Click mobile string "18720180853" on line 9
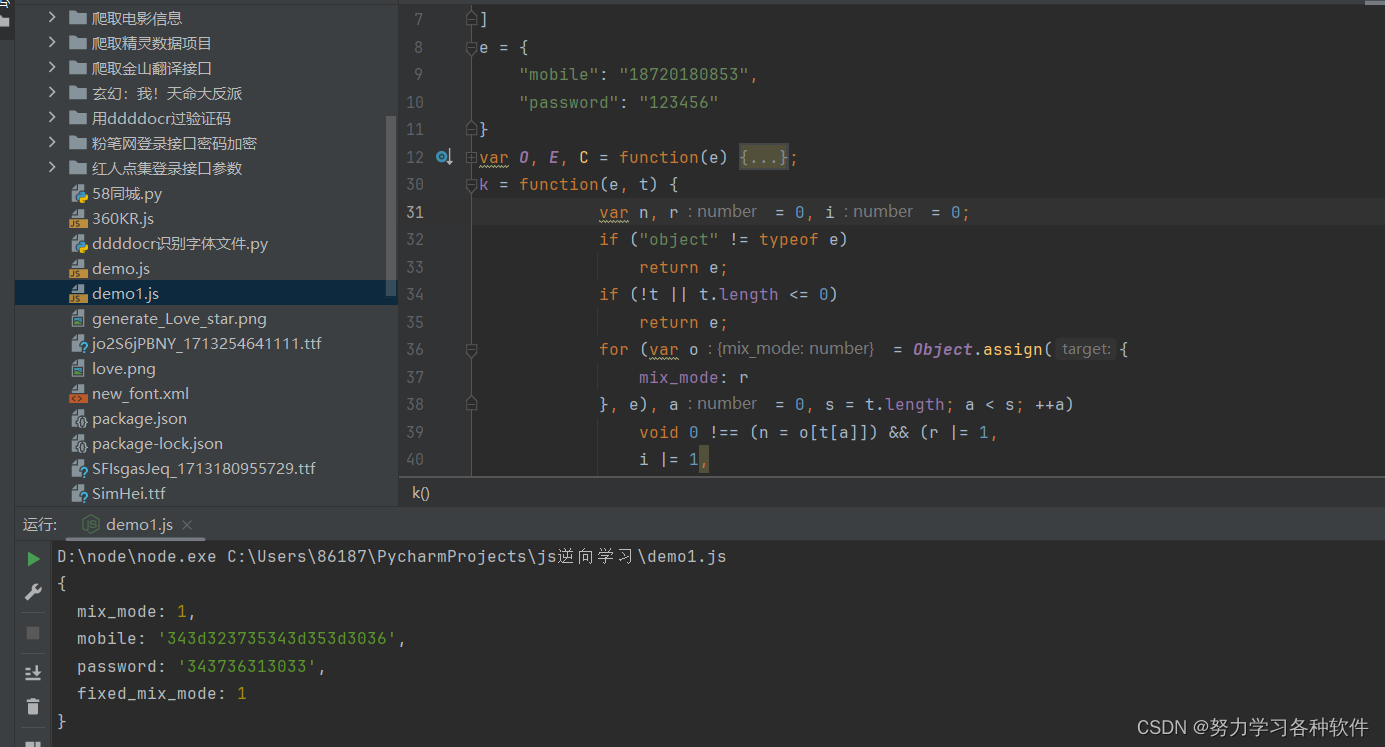The width and height of the screenshot is (1385, 747). (x=684, y=75)
